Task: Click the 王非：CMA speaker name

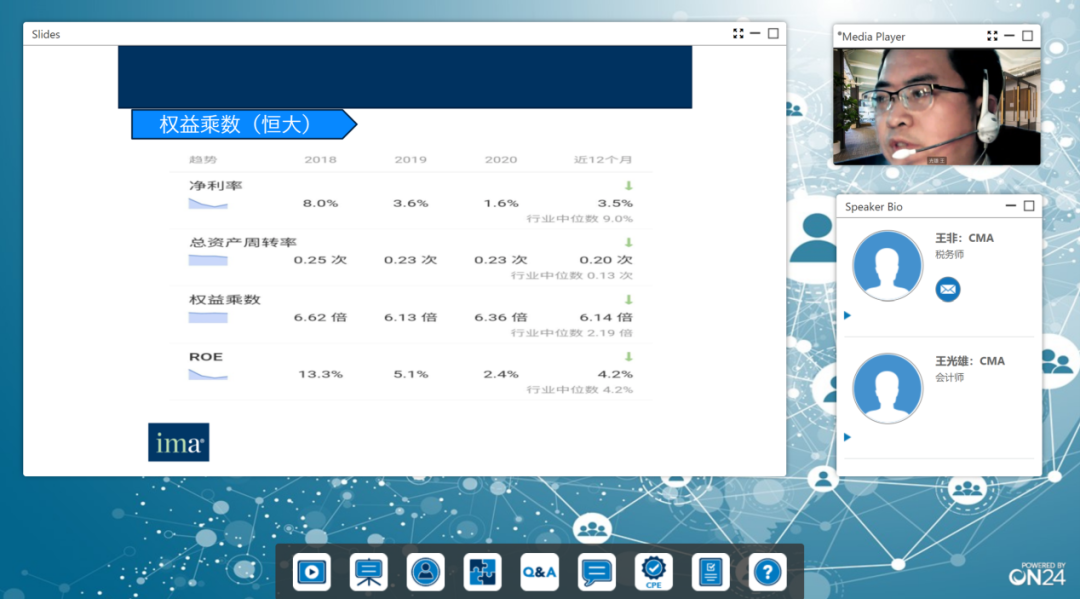Action: coord(964,238)
